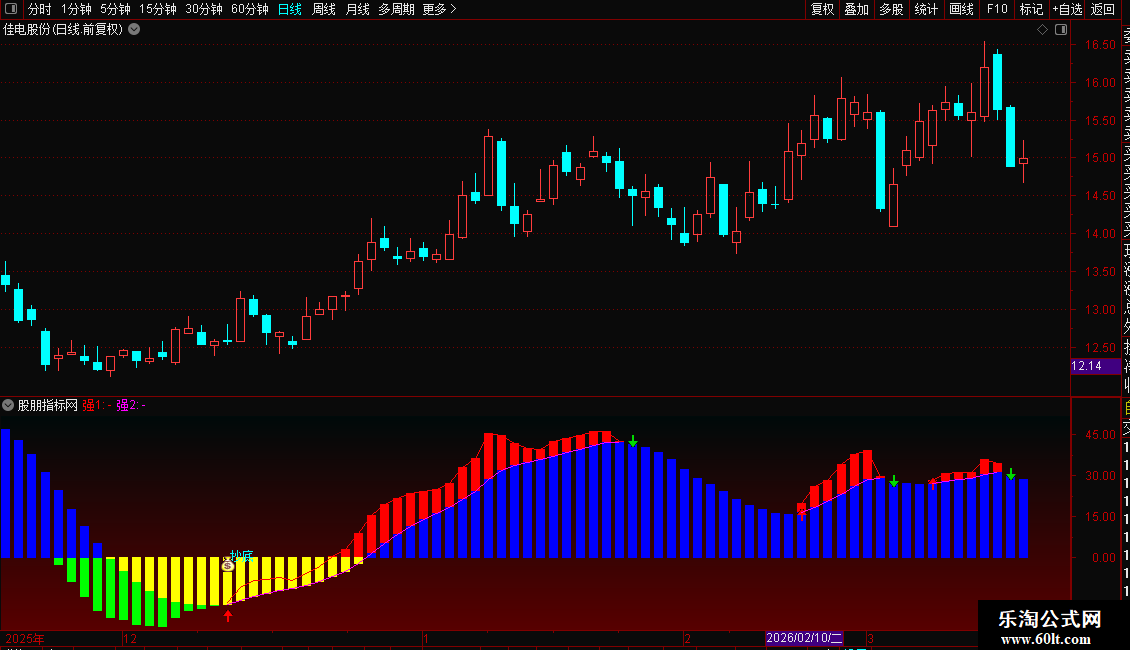Switch to 月线 monthly chart
Viewport: 1130px width, 650px height.
[x=357, y=9]
